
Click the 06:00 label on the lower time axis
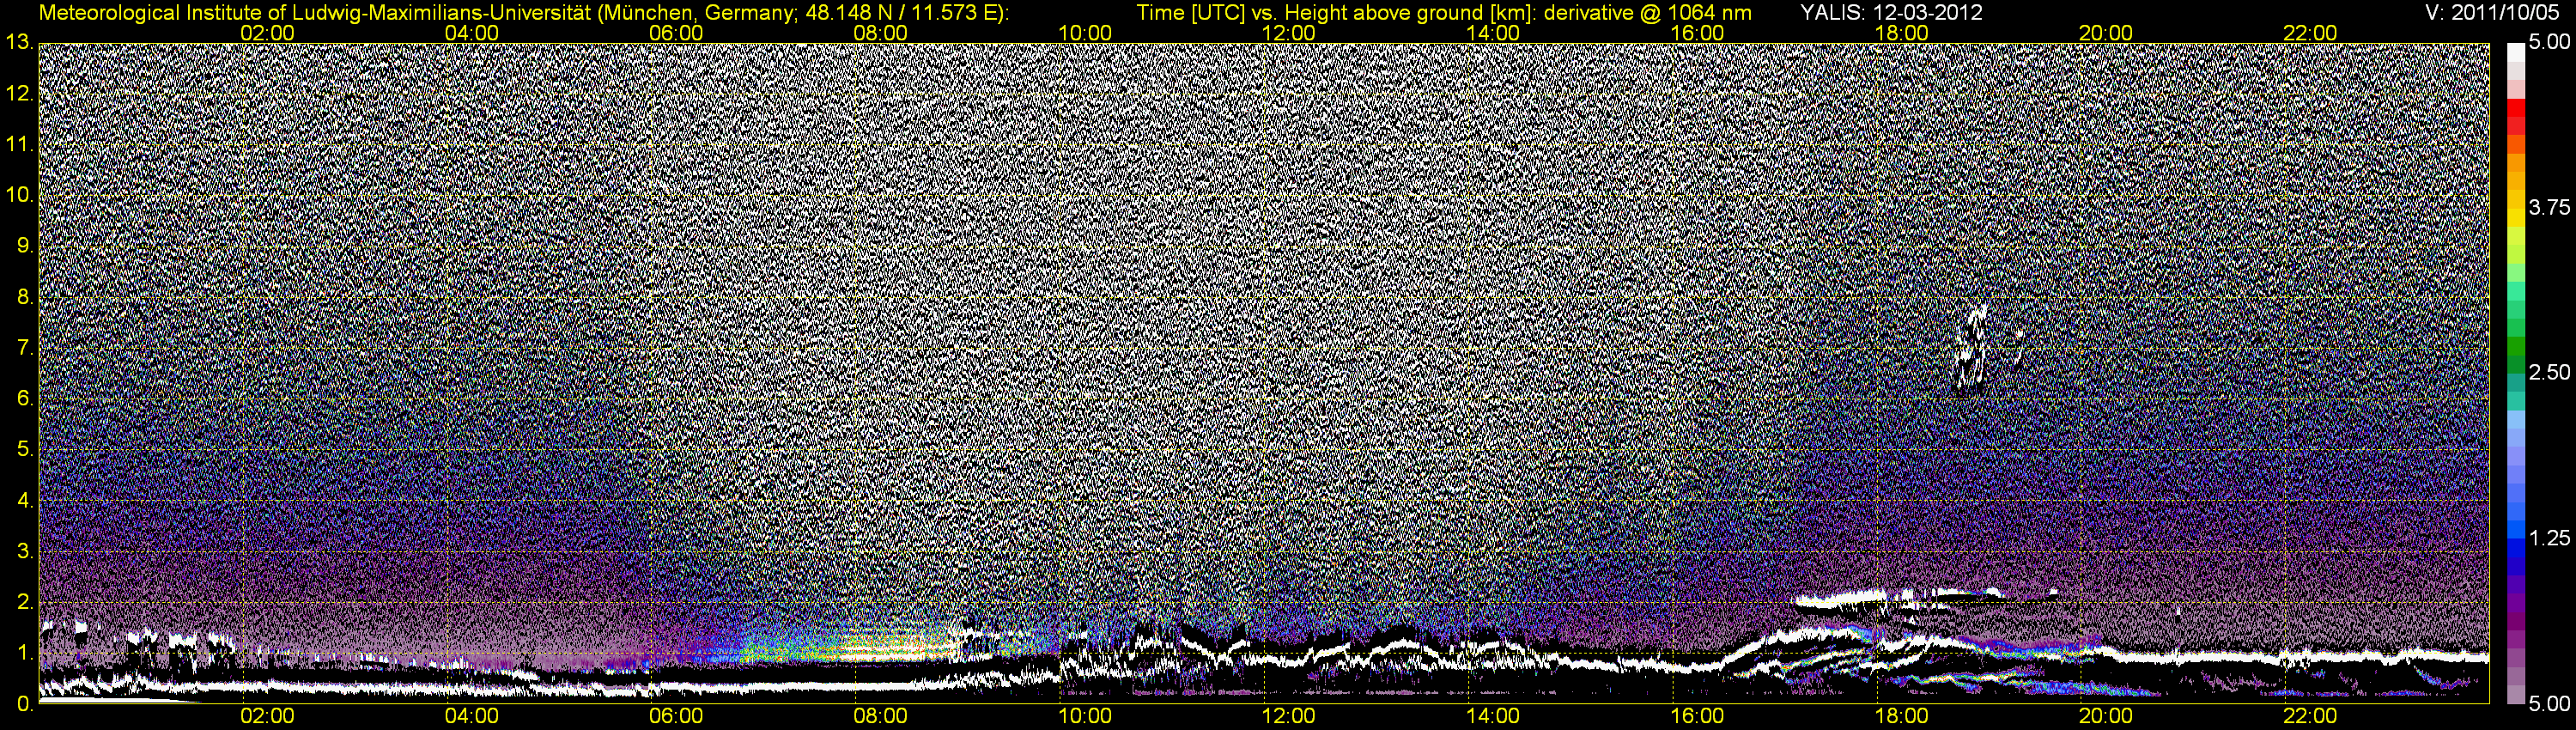tap(675, 717)
